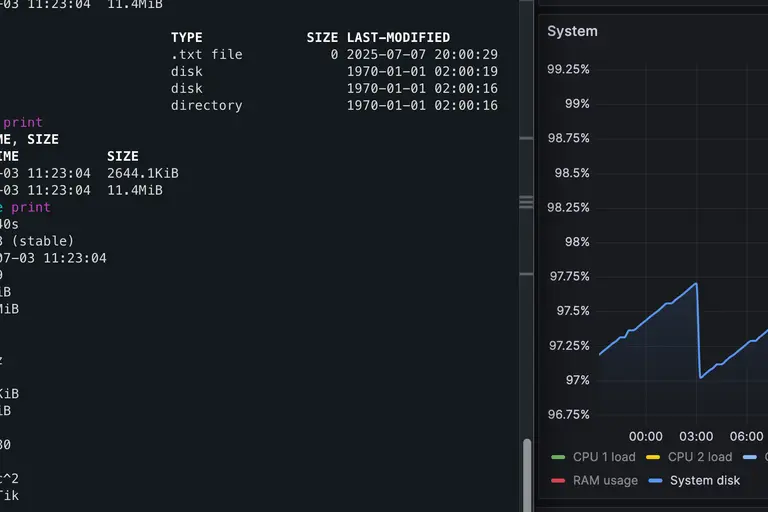Click blue System disk color swatch
The height and width of the screenshot is (512, 768).
[x=656, y=481]
